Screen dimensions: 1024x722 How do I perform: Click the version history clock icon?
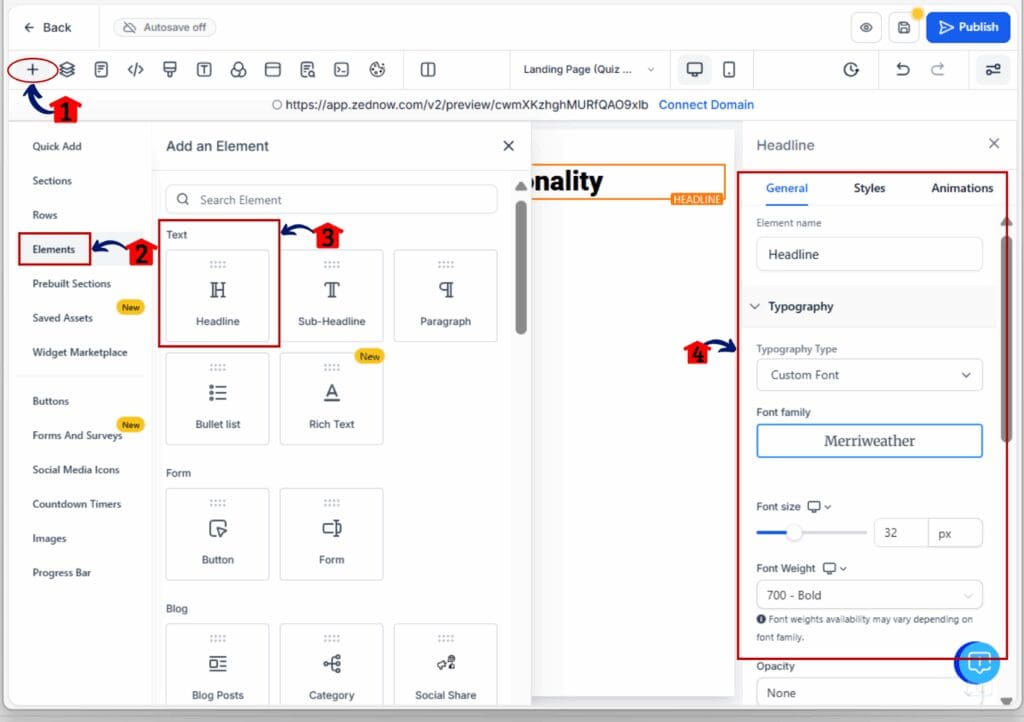(851, 70)
